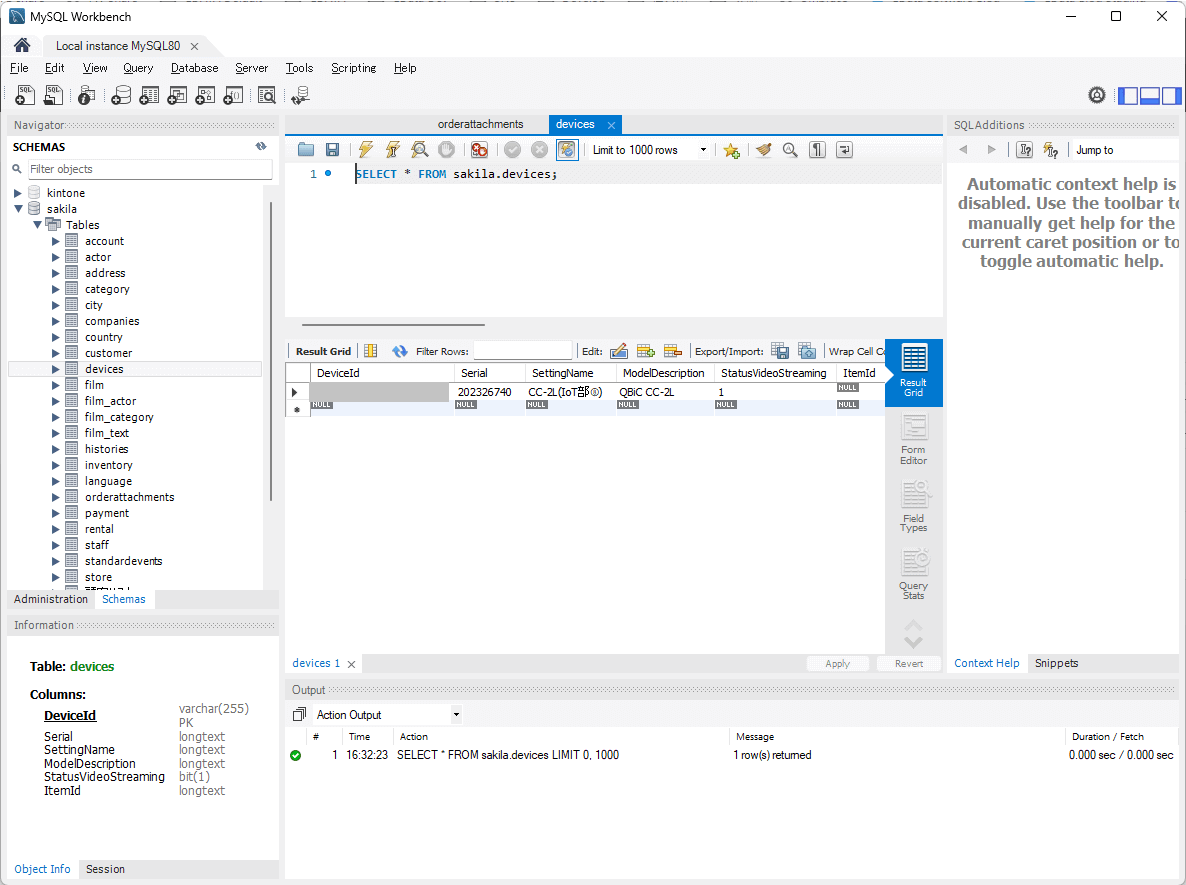Click the refresh icon in Result Grid toolbar
Image resolution: width=1186 pixels, height=885 pixels.
(400, 351)
